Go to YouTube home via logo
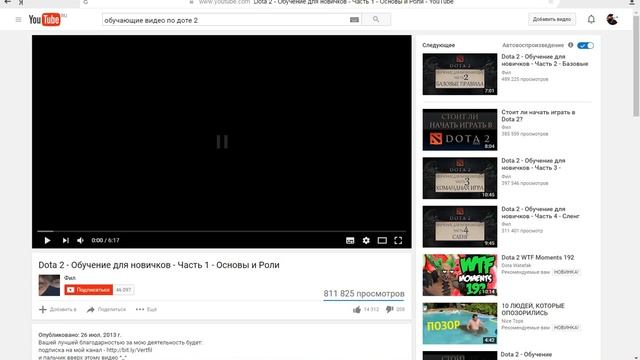Image resolution: width=640 pixels, height=360 pixels. point(44,19)
